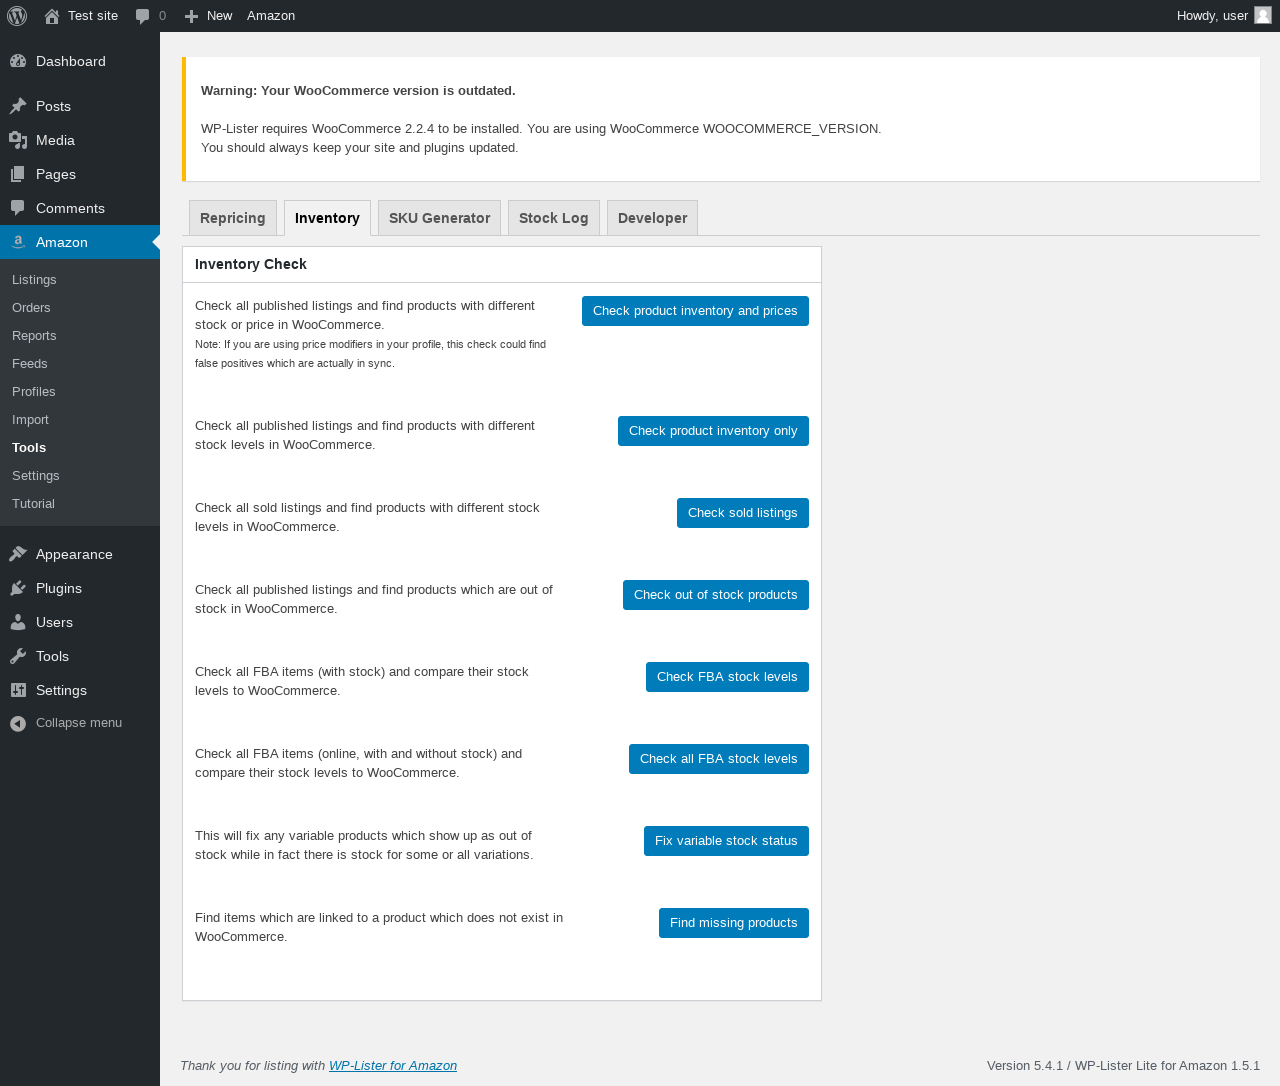Click the Settings sliders icon
Screen dimensions: 1280x1086
pyautogui.click(x=18, y=690)
